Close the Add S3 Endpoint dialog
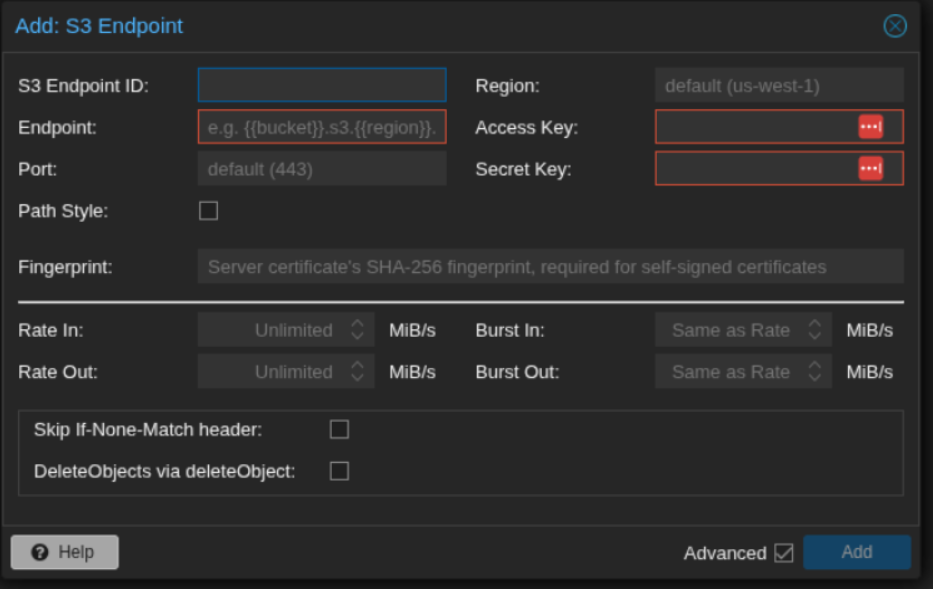 click(x=895, y=26)
